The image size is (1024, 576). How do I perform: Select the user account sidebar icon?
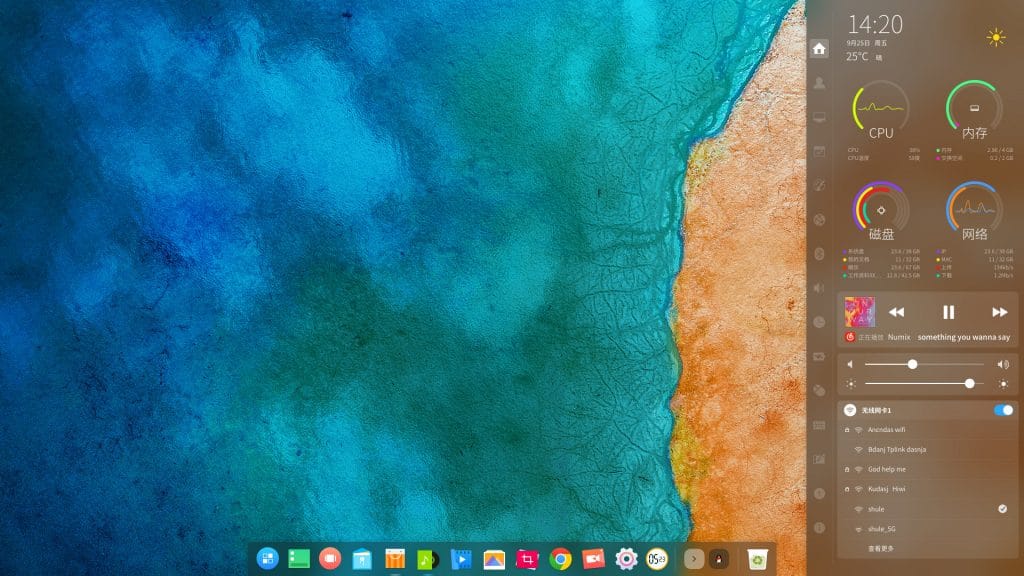(x=819, y=83)
